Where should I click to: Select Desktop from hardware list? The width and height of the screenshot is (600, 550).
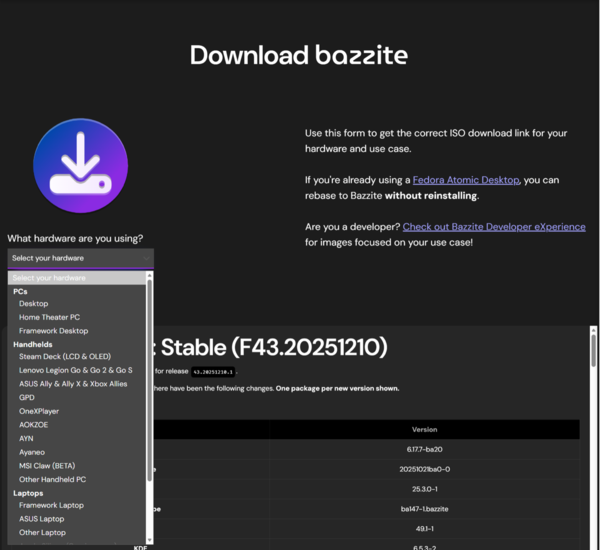pyautogui.click(x=77, y=304)
